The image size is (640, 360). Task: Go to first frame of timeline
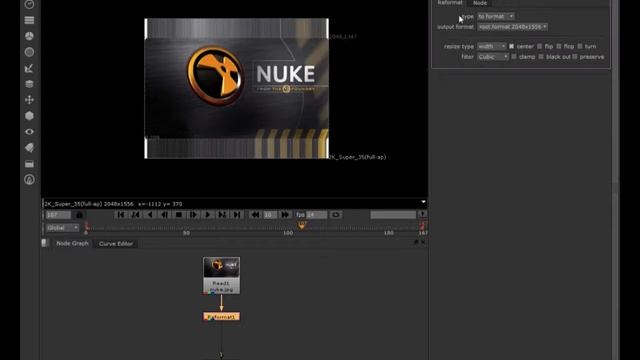(121, 215)
